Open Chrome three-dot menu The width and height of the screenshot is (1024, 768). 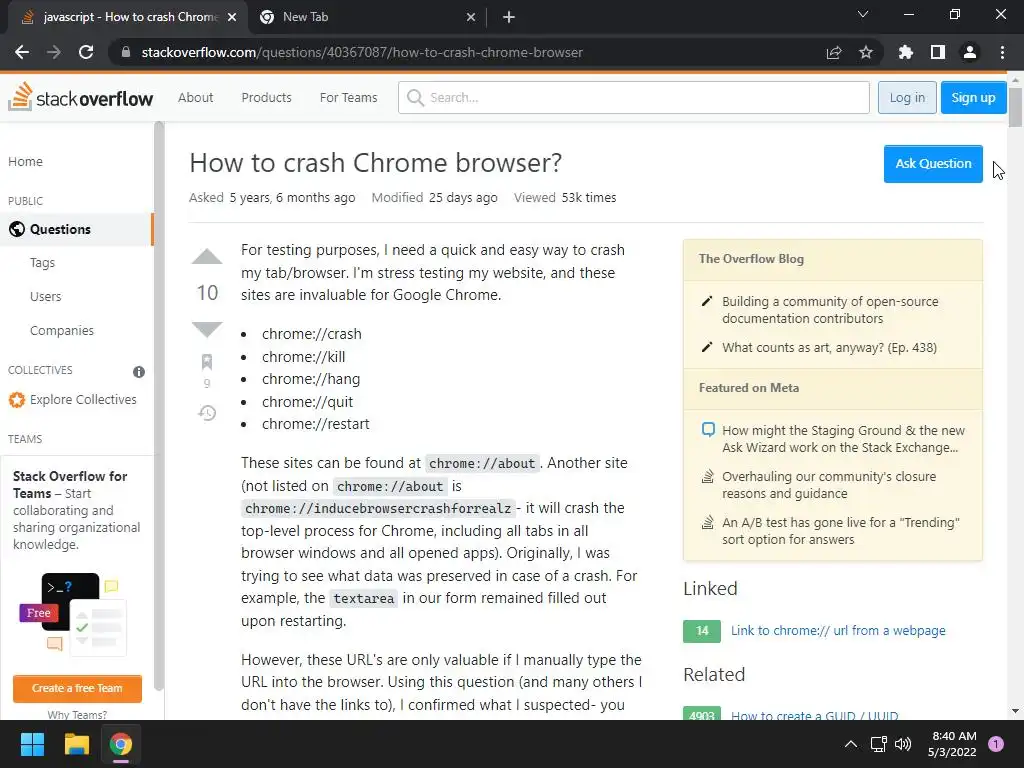1002,52
